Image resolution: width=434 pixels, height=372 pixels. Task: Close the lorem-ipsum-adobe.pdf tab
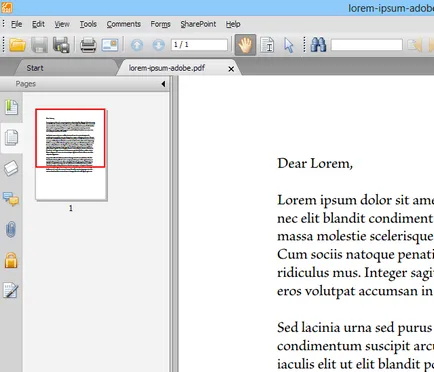[x=231, y=69]
